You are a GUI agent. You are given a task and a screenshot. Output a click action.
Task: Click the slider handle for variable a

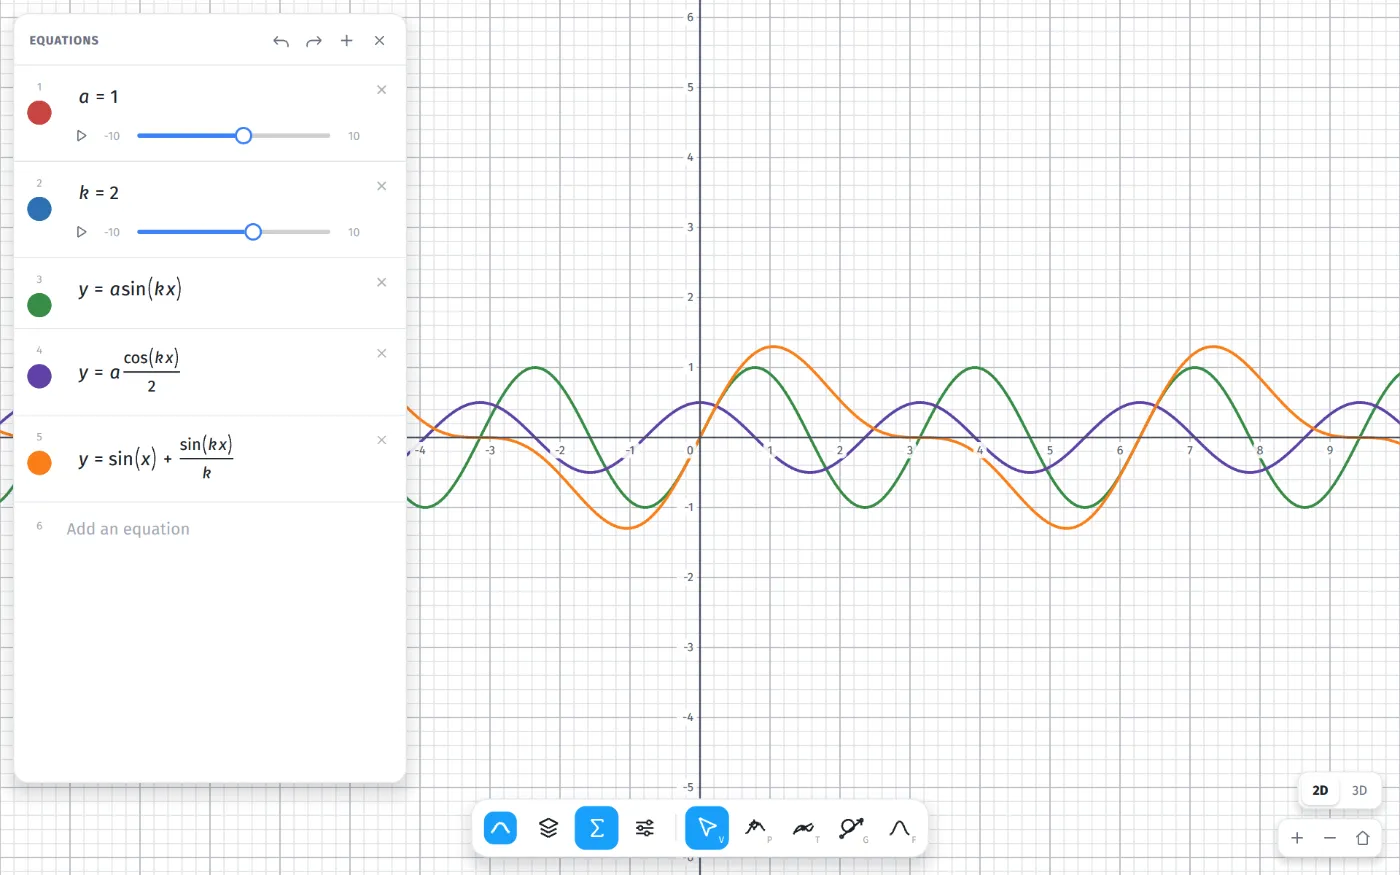(243, 136)
